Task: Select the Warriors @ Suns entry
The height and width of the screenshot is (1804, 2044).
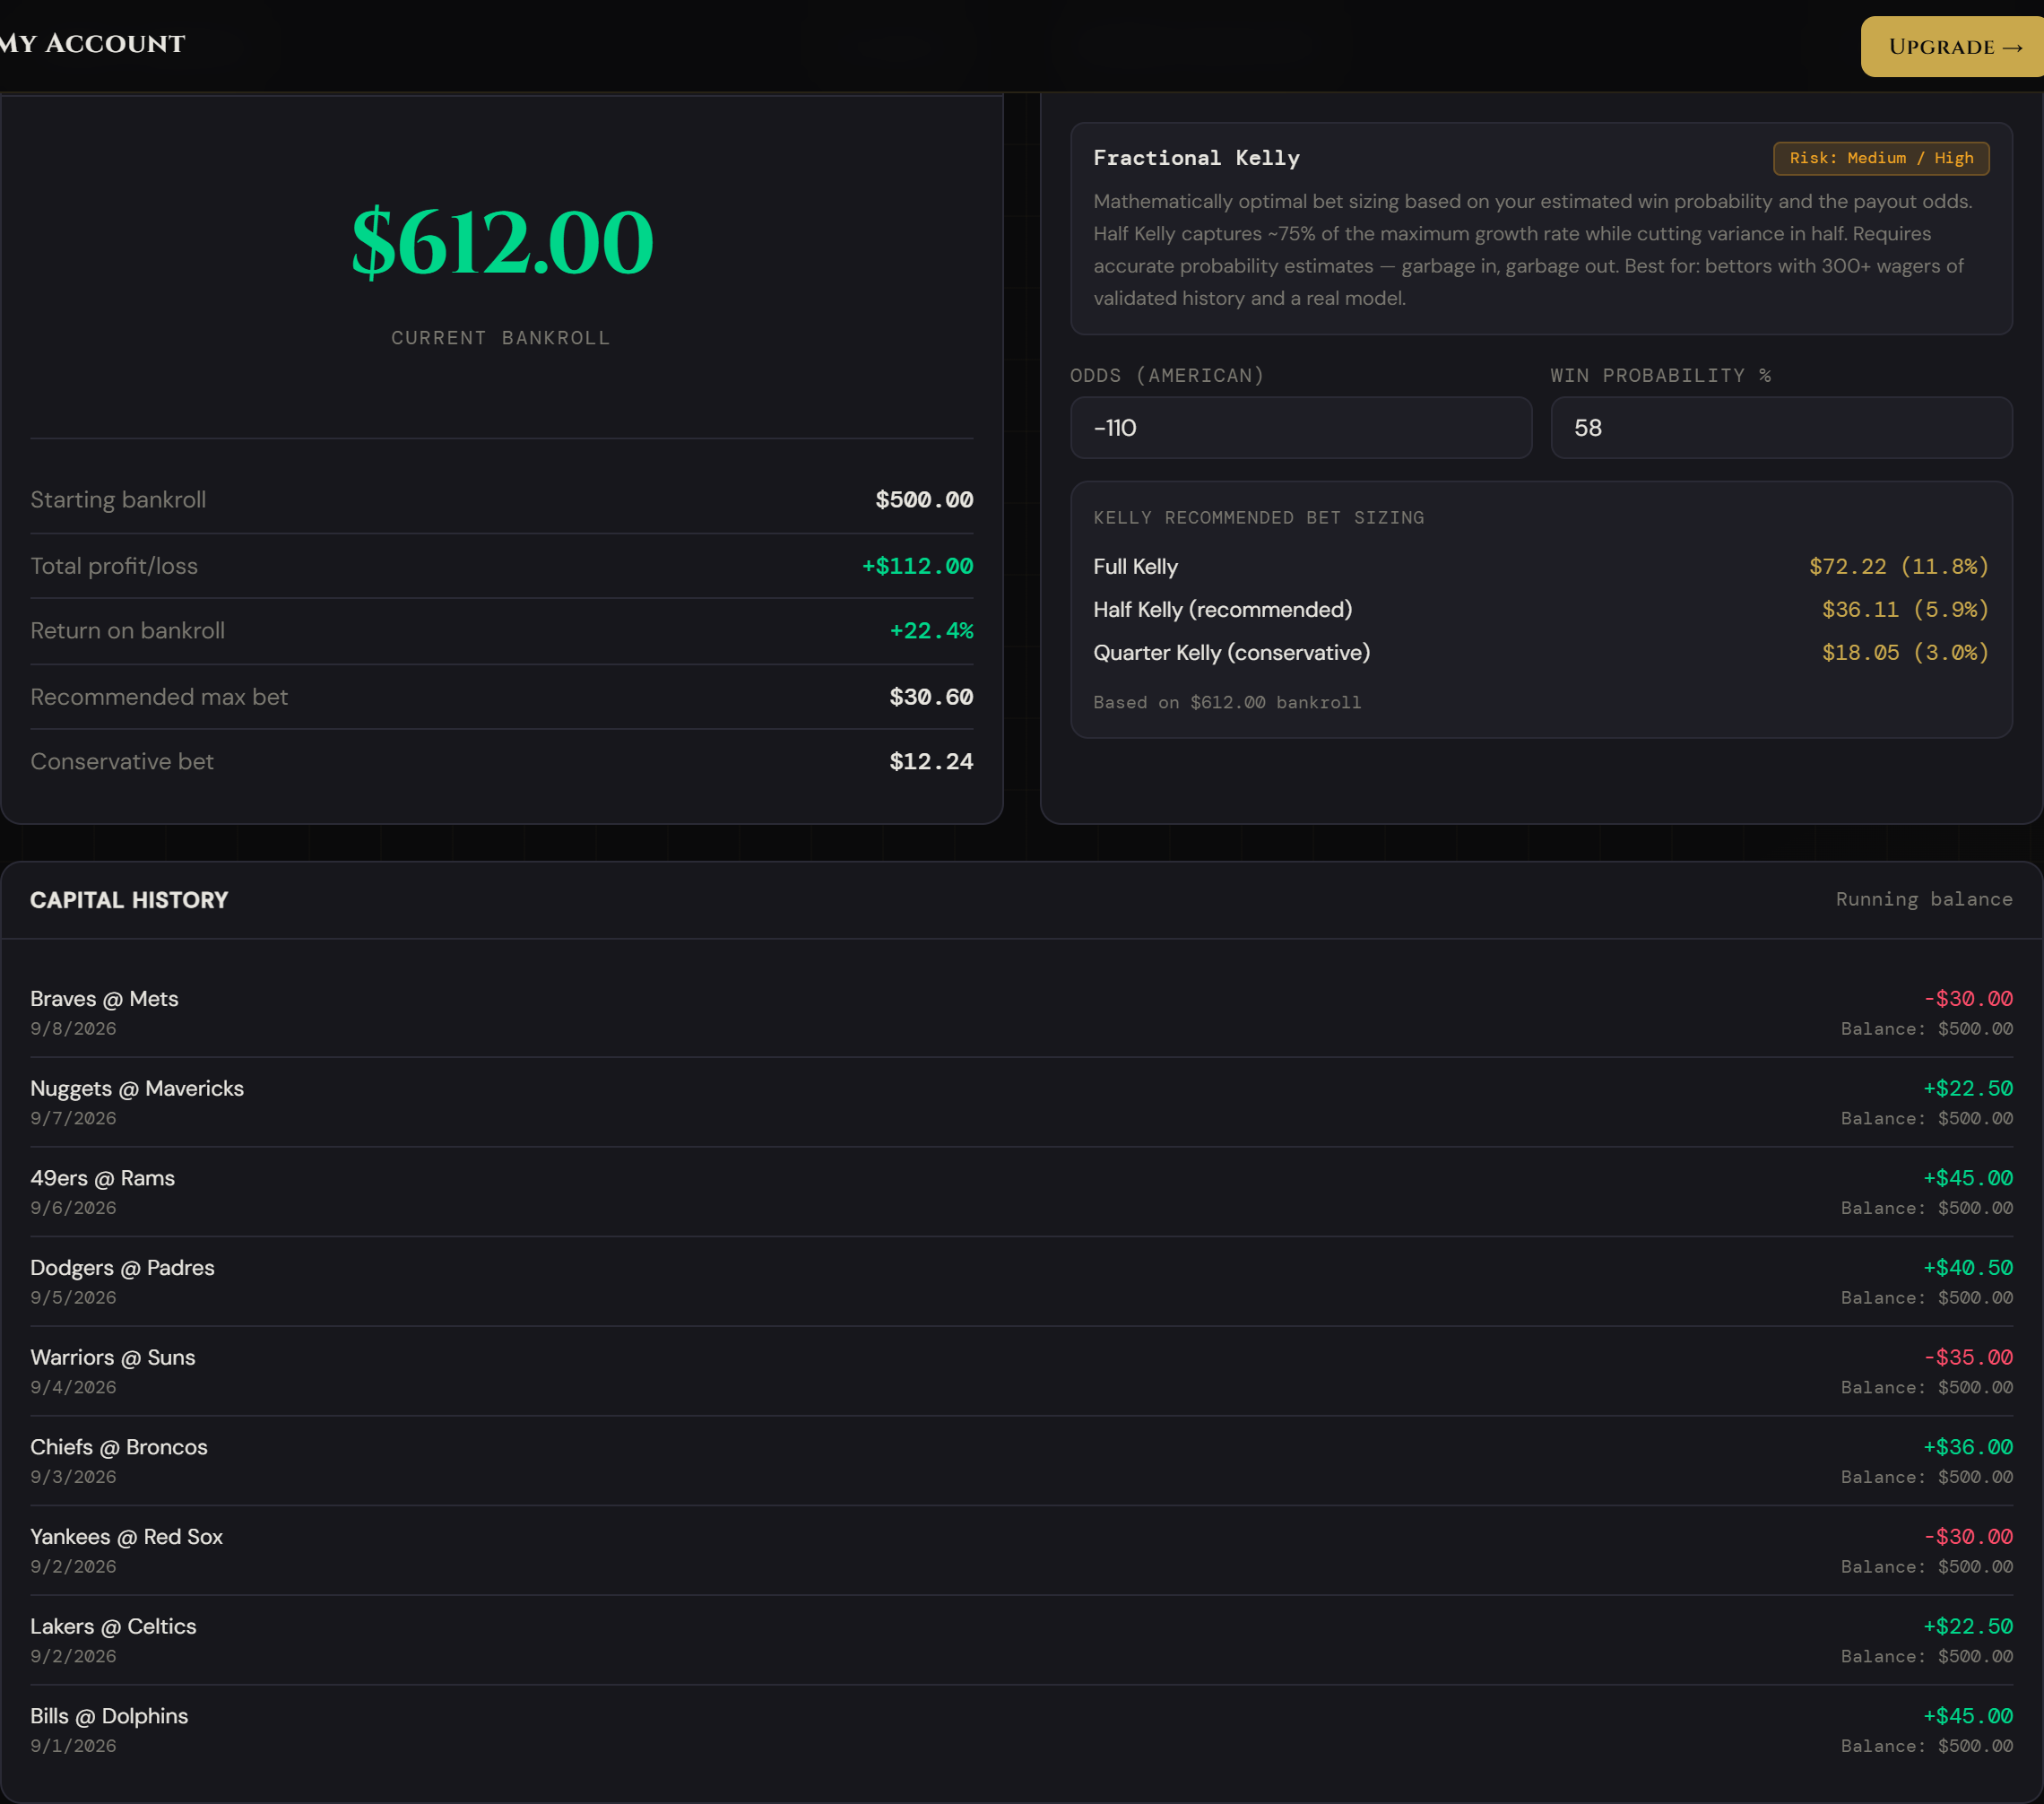Action: click(x=1021, y=1371)
